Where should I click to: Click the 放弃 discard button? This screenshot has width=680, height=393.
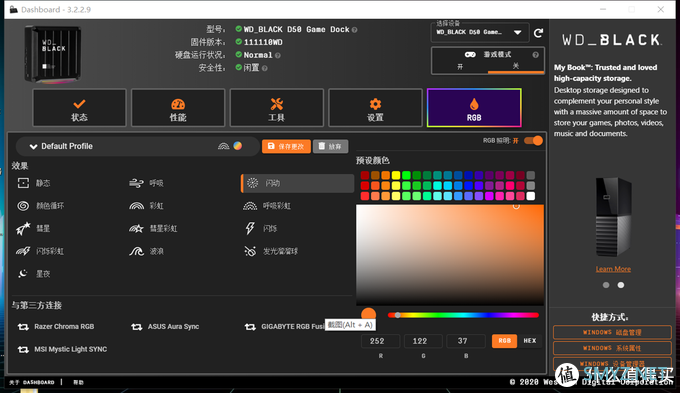(x=330, y=147)
